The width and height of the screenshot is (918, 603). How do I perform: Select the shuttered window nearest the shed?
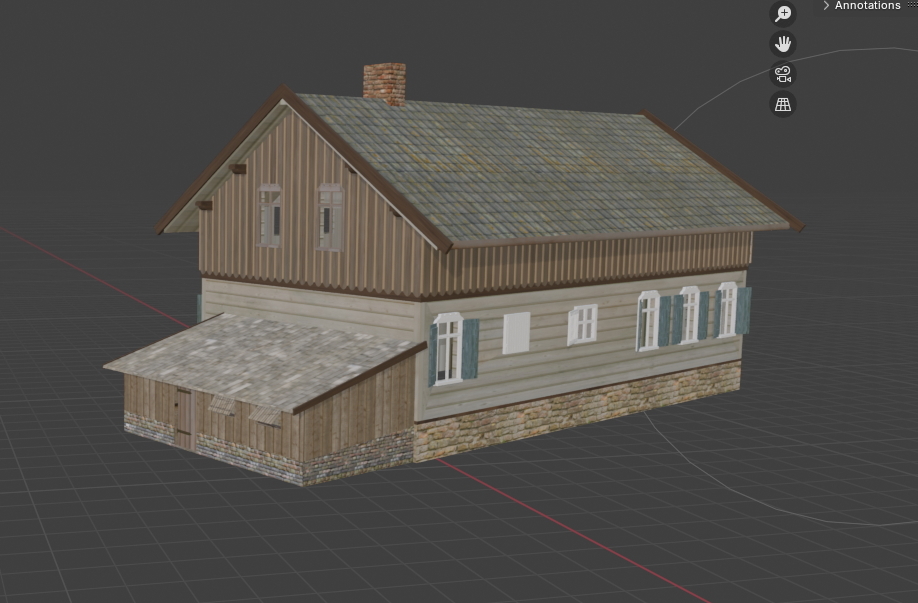point(448,348)
